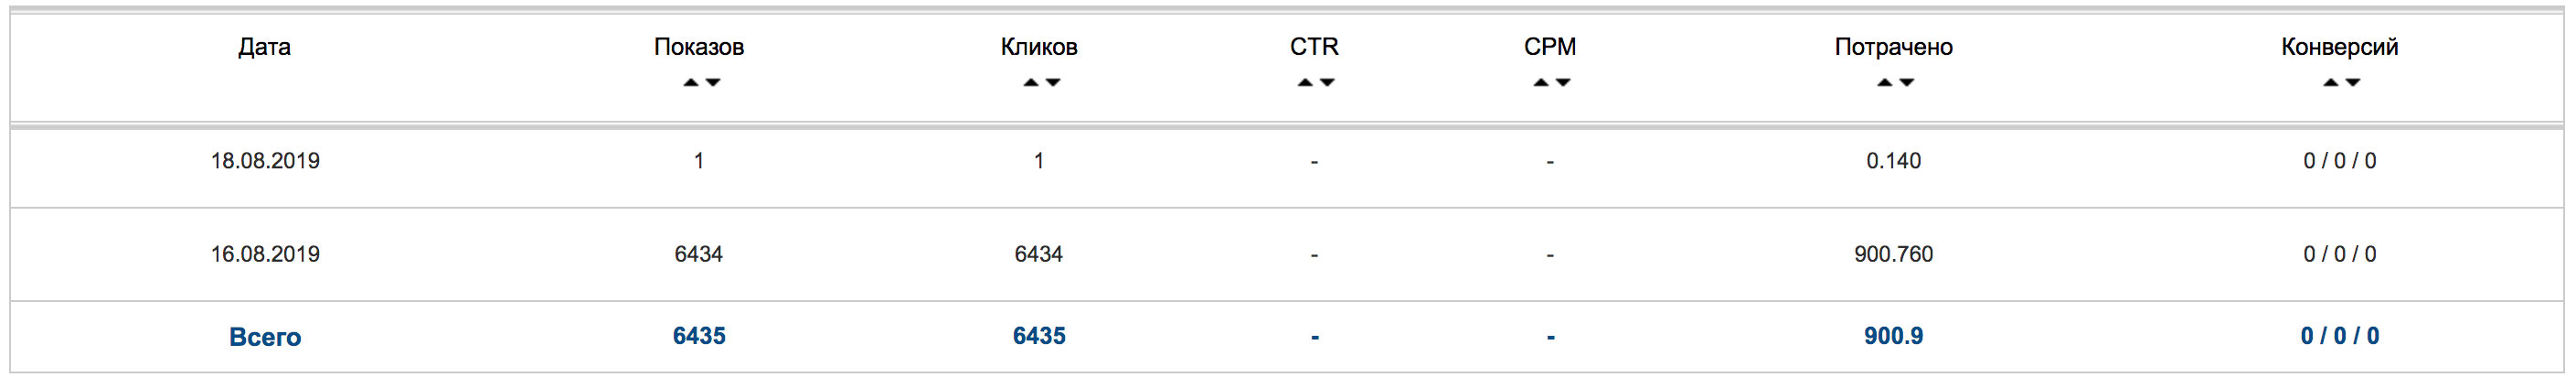The image size is (2576, 388).
Task: Select the 18.08.2019 date row
Action: click(x=265, y=161)
